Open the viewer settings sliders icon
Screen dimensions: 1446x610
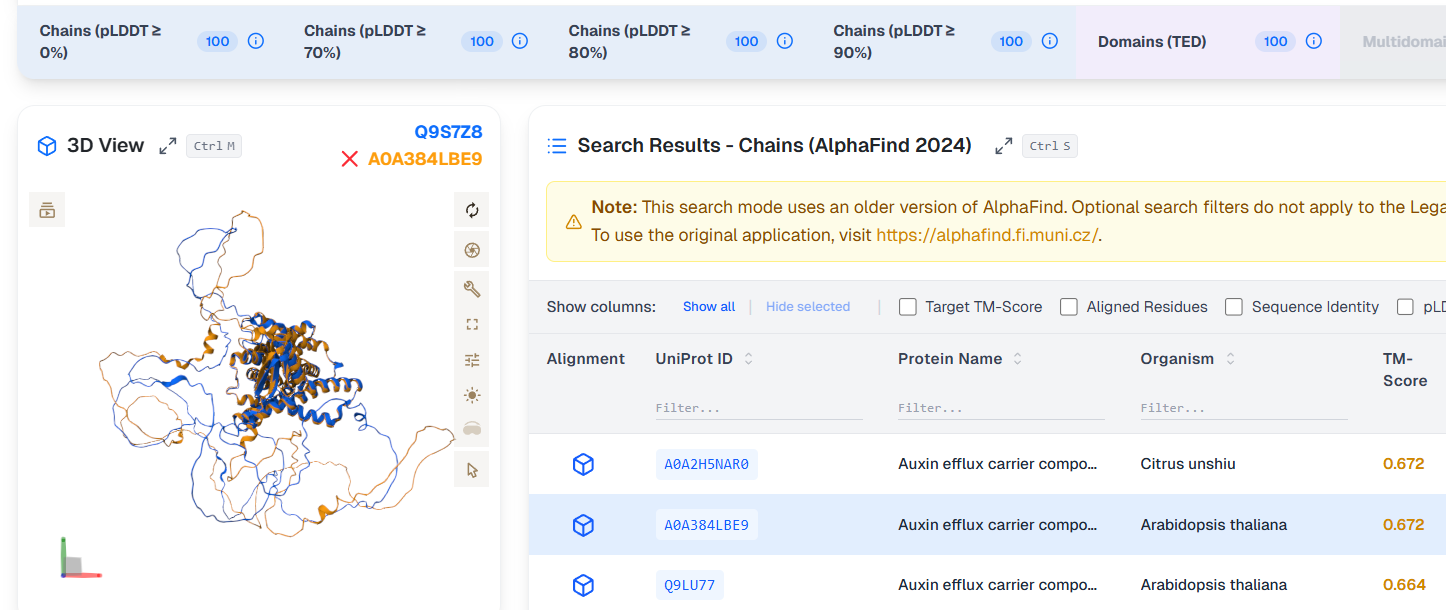(x=472, y=360)
